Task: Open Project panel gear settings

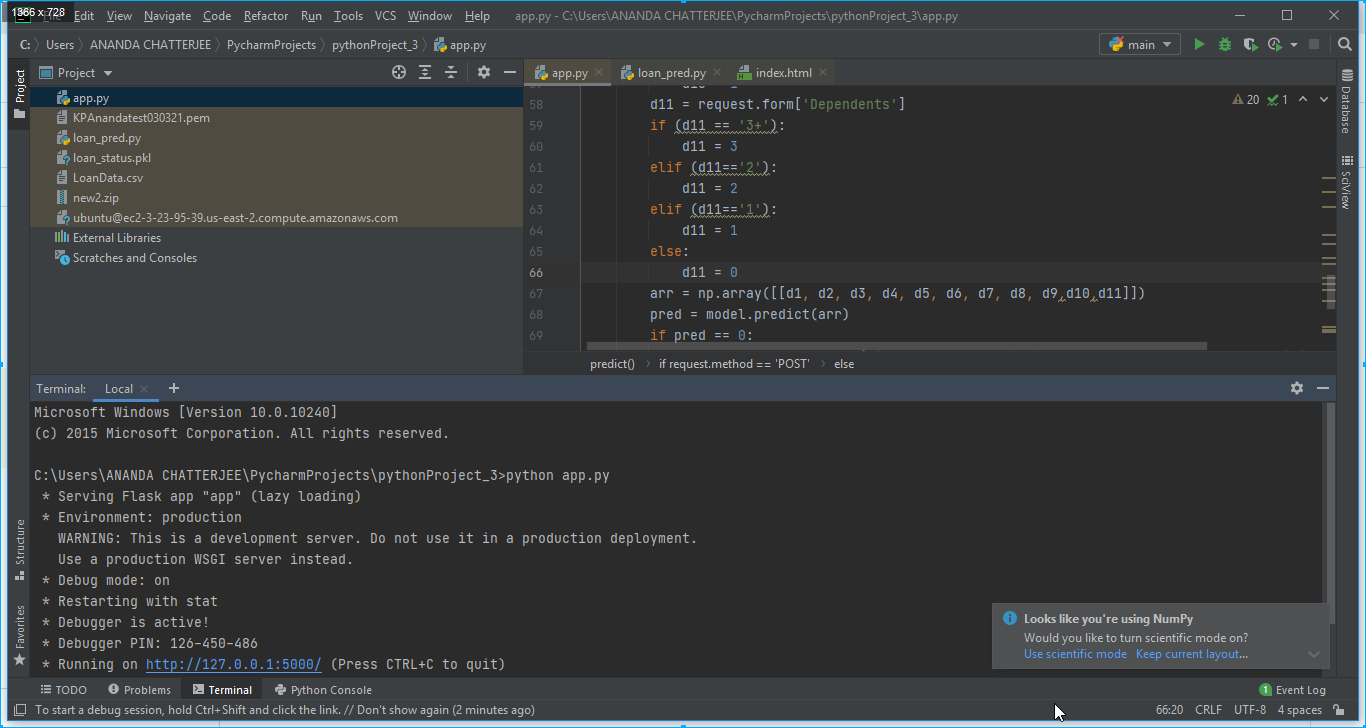Action: [484, 72]
